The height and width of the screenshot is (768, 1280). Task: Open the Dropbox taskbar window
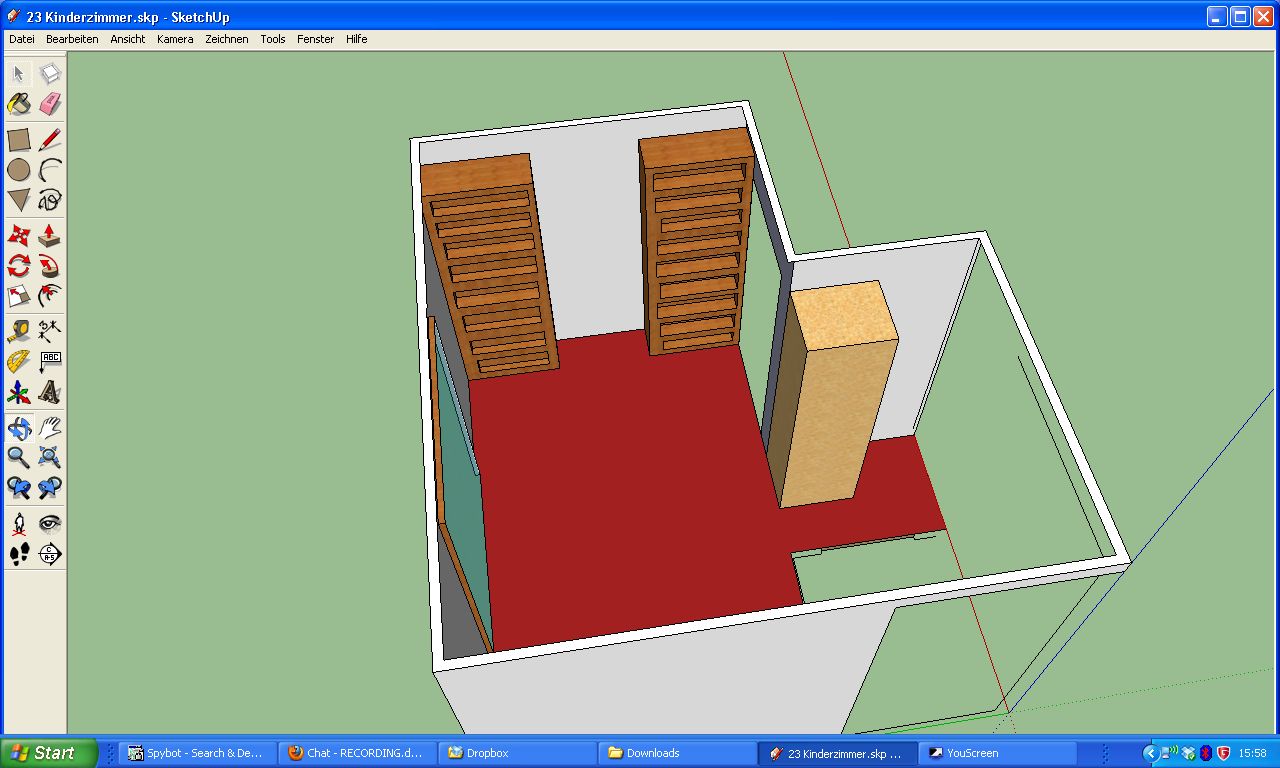pyautogui.click(x=517, y=753)
